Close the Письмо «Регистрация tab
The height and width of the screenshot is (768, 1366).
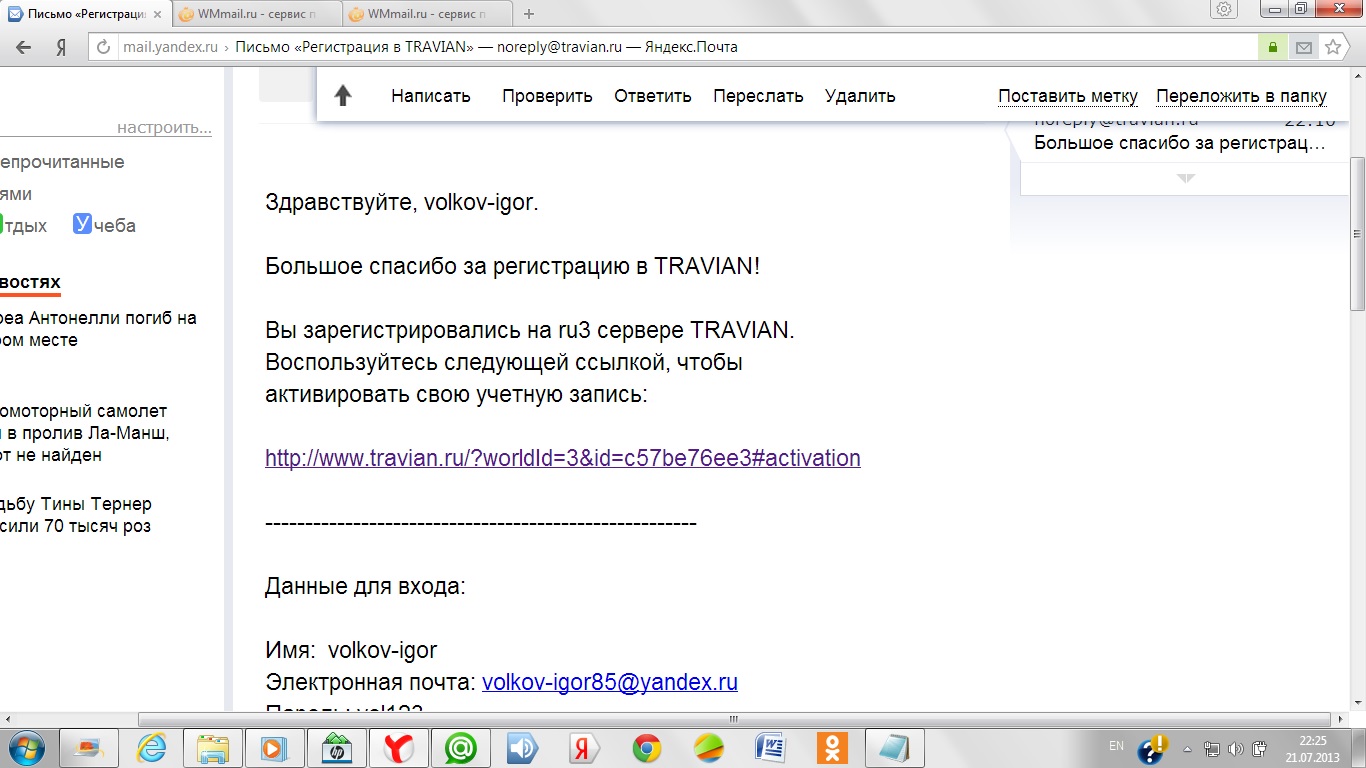[x=157, y=15]
